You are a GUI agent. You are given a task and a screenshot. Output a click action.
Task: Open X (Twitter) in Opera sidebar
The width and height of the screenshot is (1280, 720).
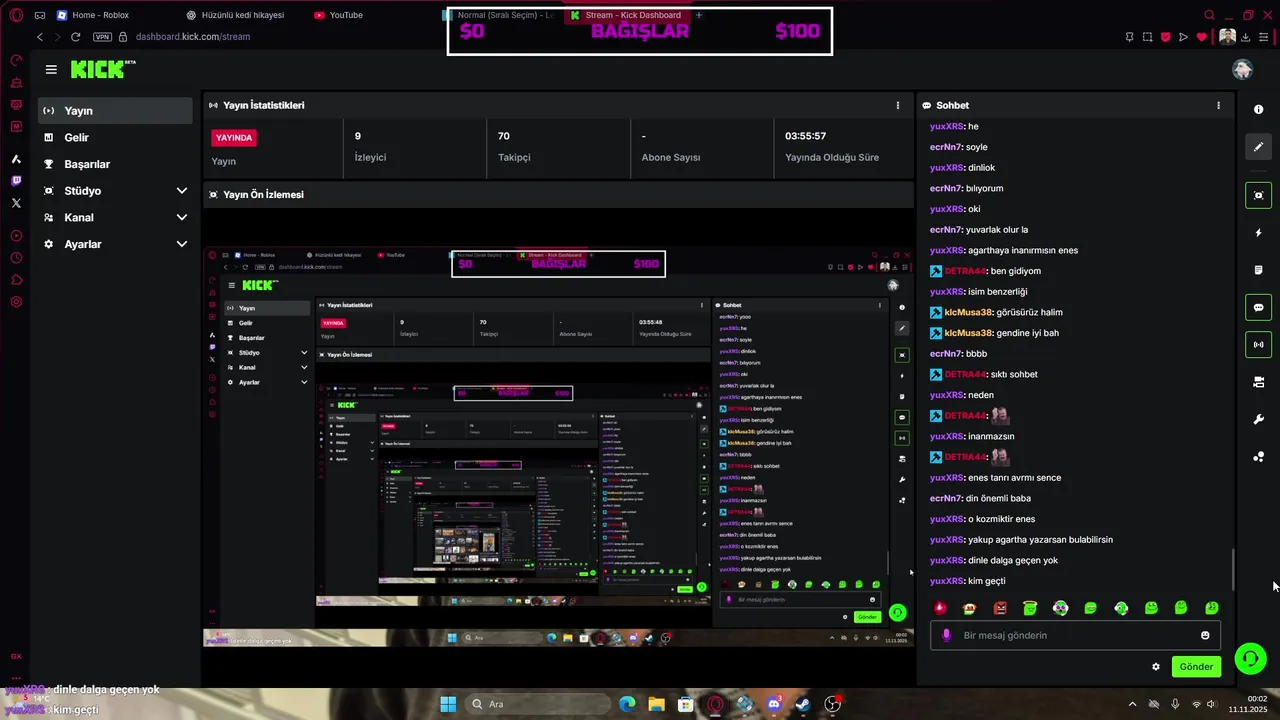[x=16, y=203]
